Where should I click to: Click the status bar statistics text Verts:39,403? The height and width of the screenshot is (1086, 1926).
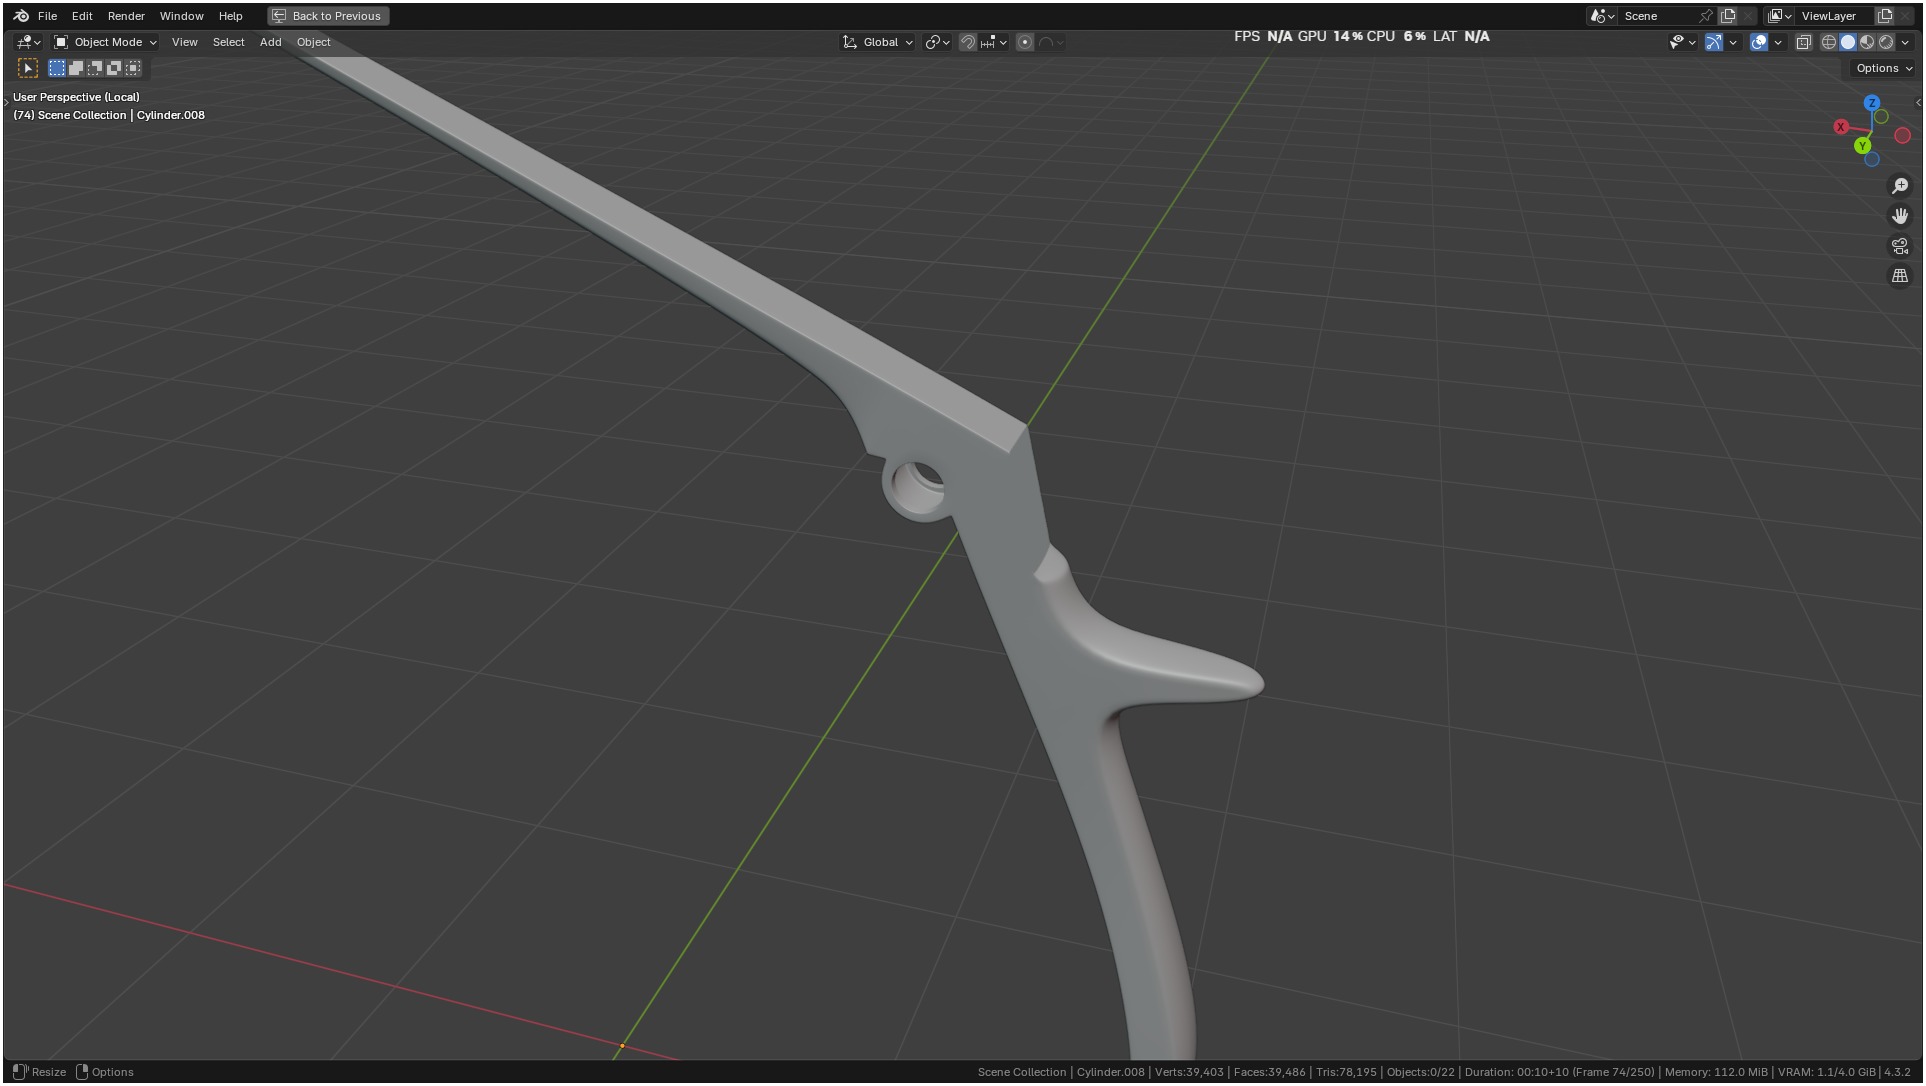[x=1189, y=1072]
